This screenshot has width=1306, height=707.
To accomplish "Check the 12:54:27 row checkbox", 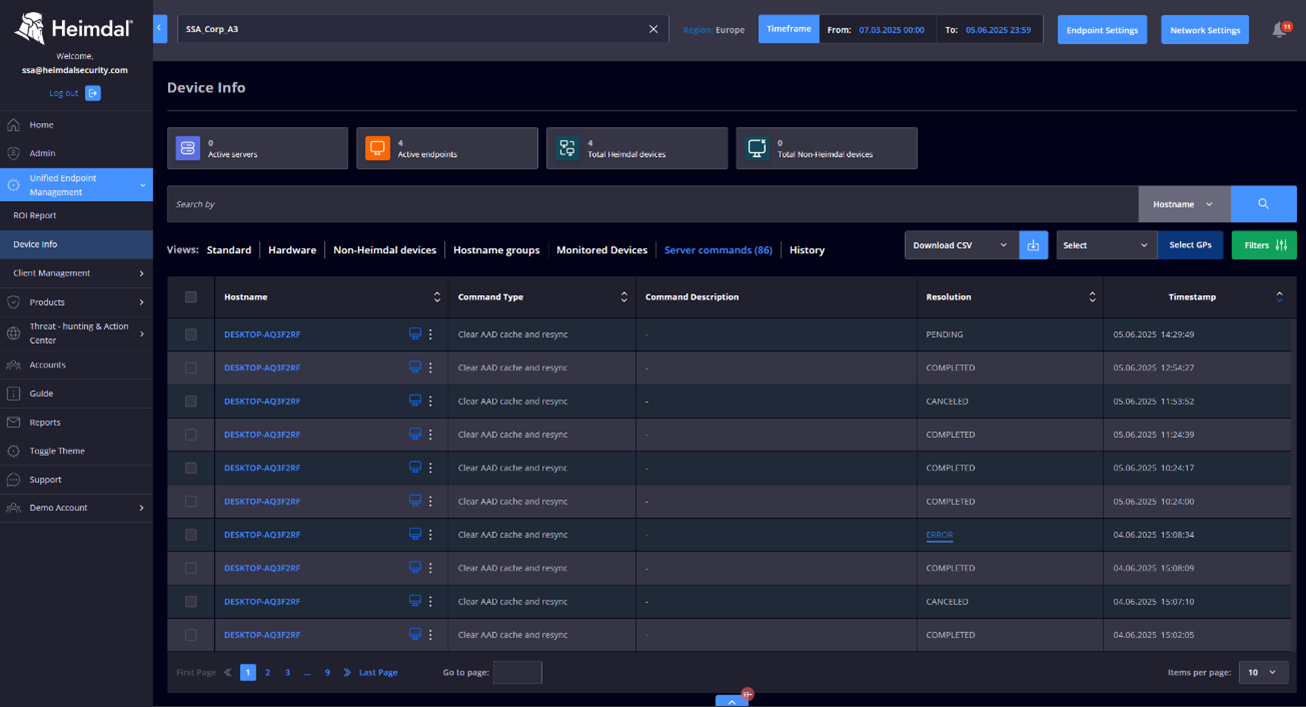I will (191, 368).
